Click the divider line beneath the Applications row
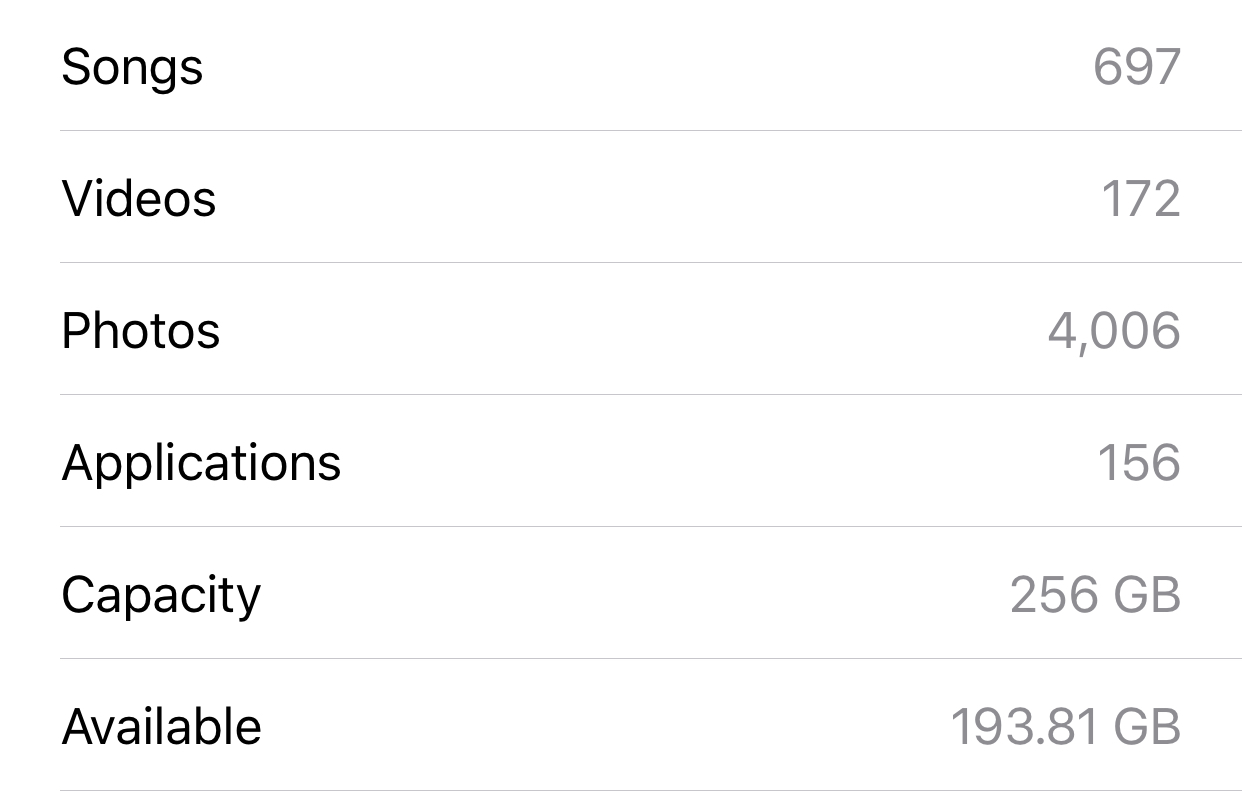 (x=651, y=526)
